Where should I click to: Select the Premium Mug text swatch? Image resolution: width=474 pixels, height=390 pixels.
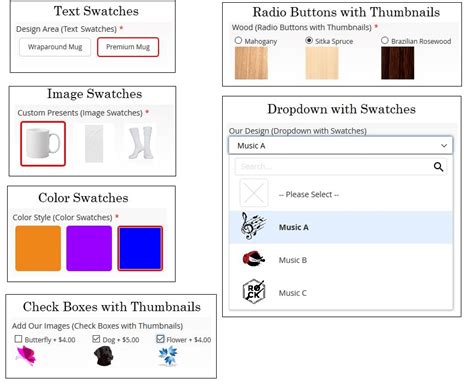point(128,47)
